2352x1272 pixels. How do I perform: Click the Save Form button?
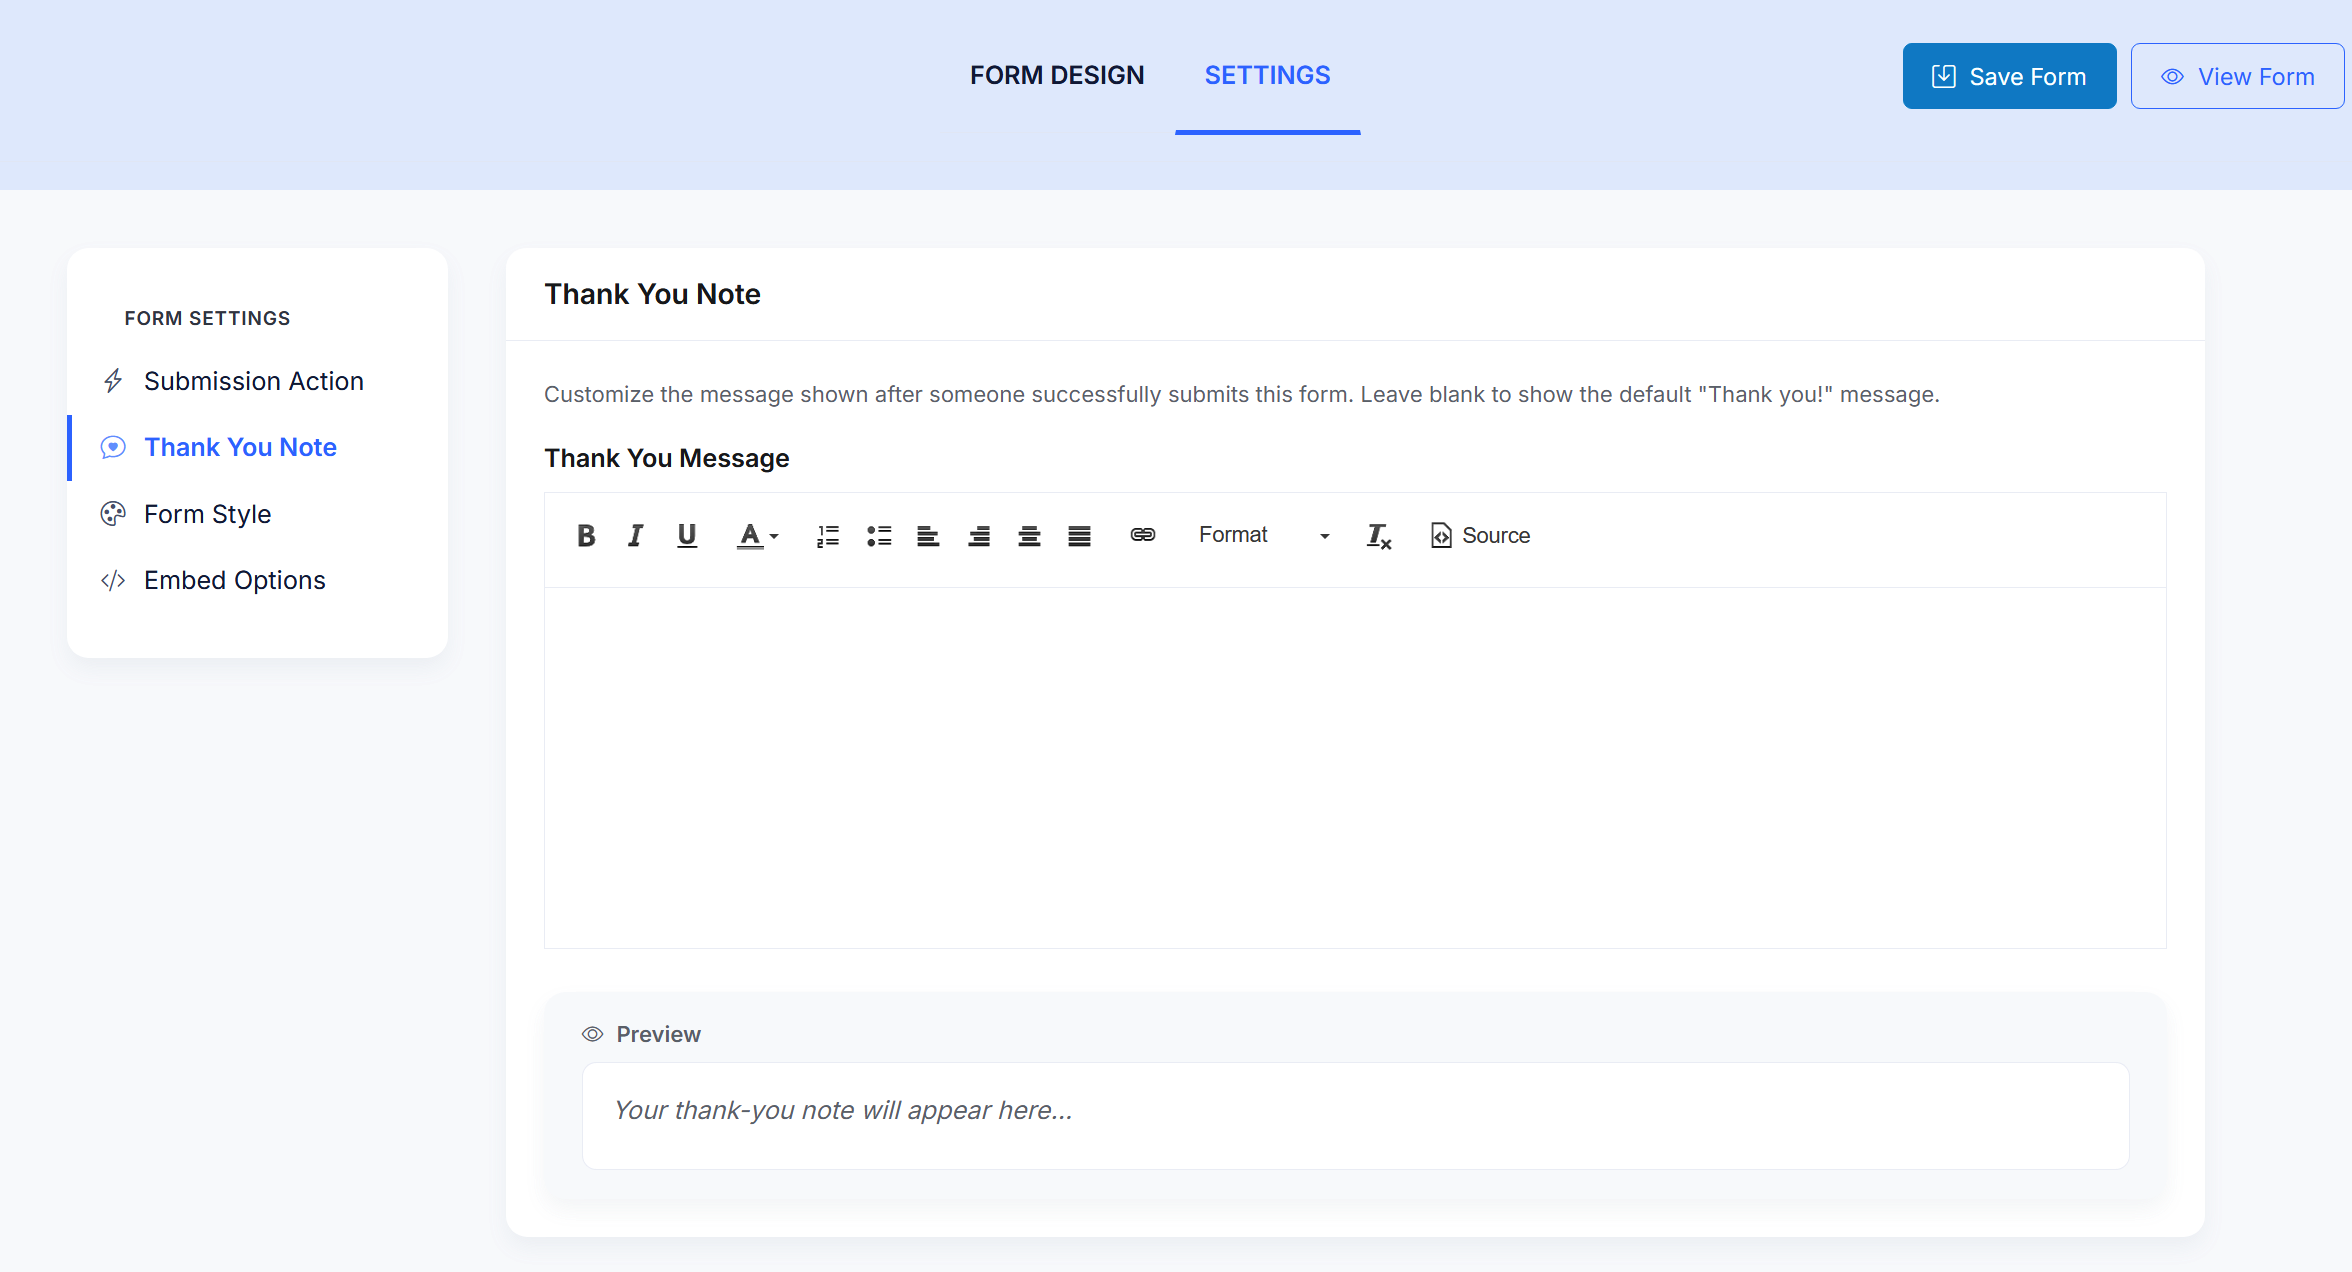coord(2008,76)
